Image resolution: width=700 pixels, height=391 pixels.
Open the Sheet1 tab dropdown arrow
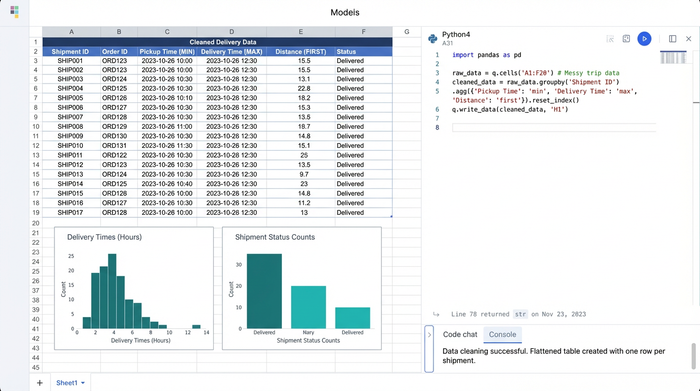click(x=83, y=383)
